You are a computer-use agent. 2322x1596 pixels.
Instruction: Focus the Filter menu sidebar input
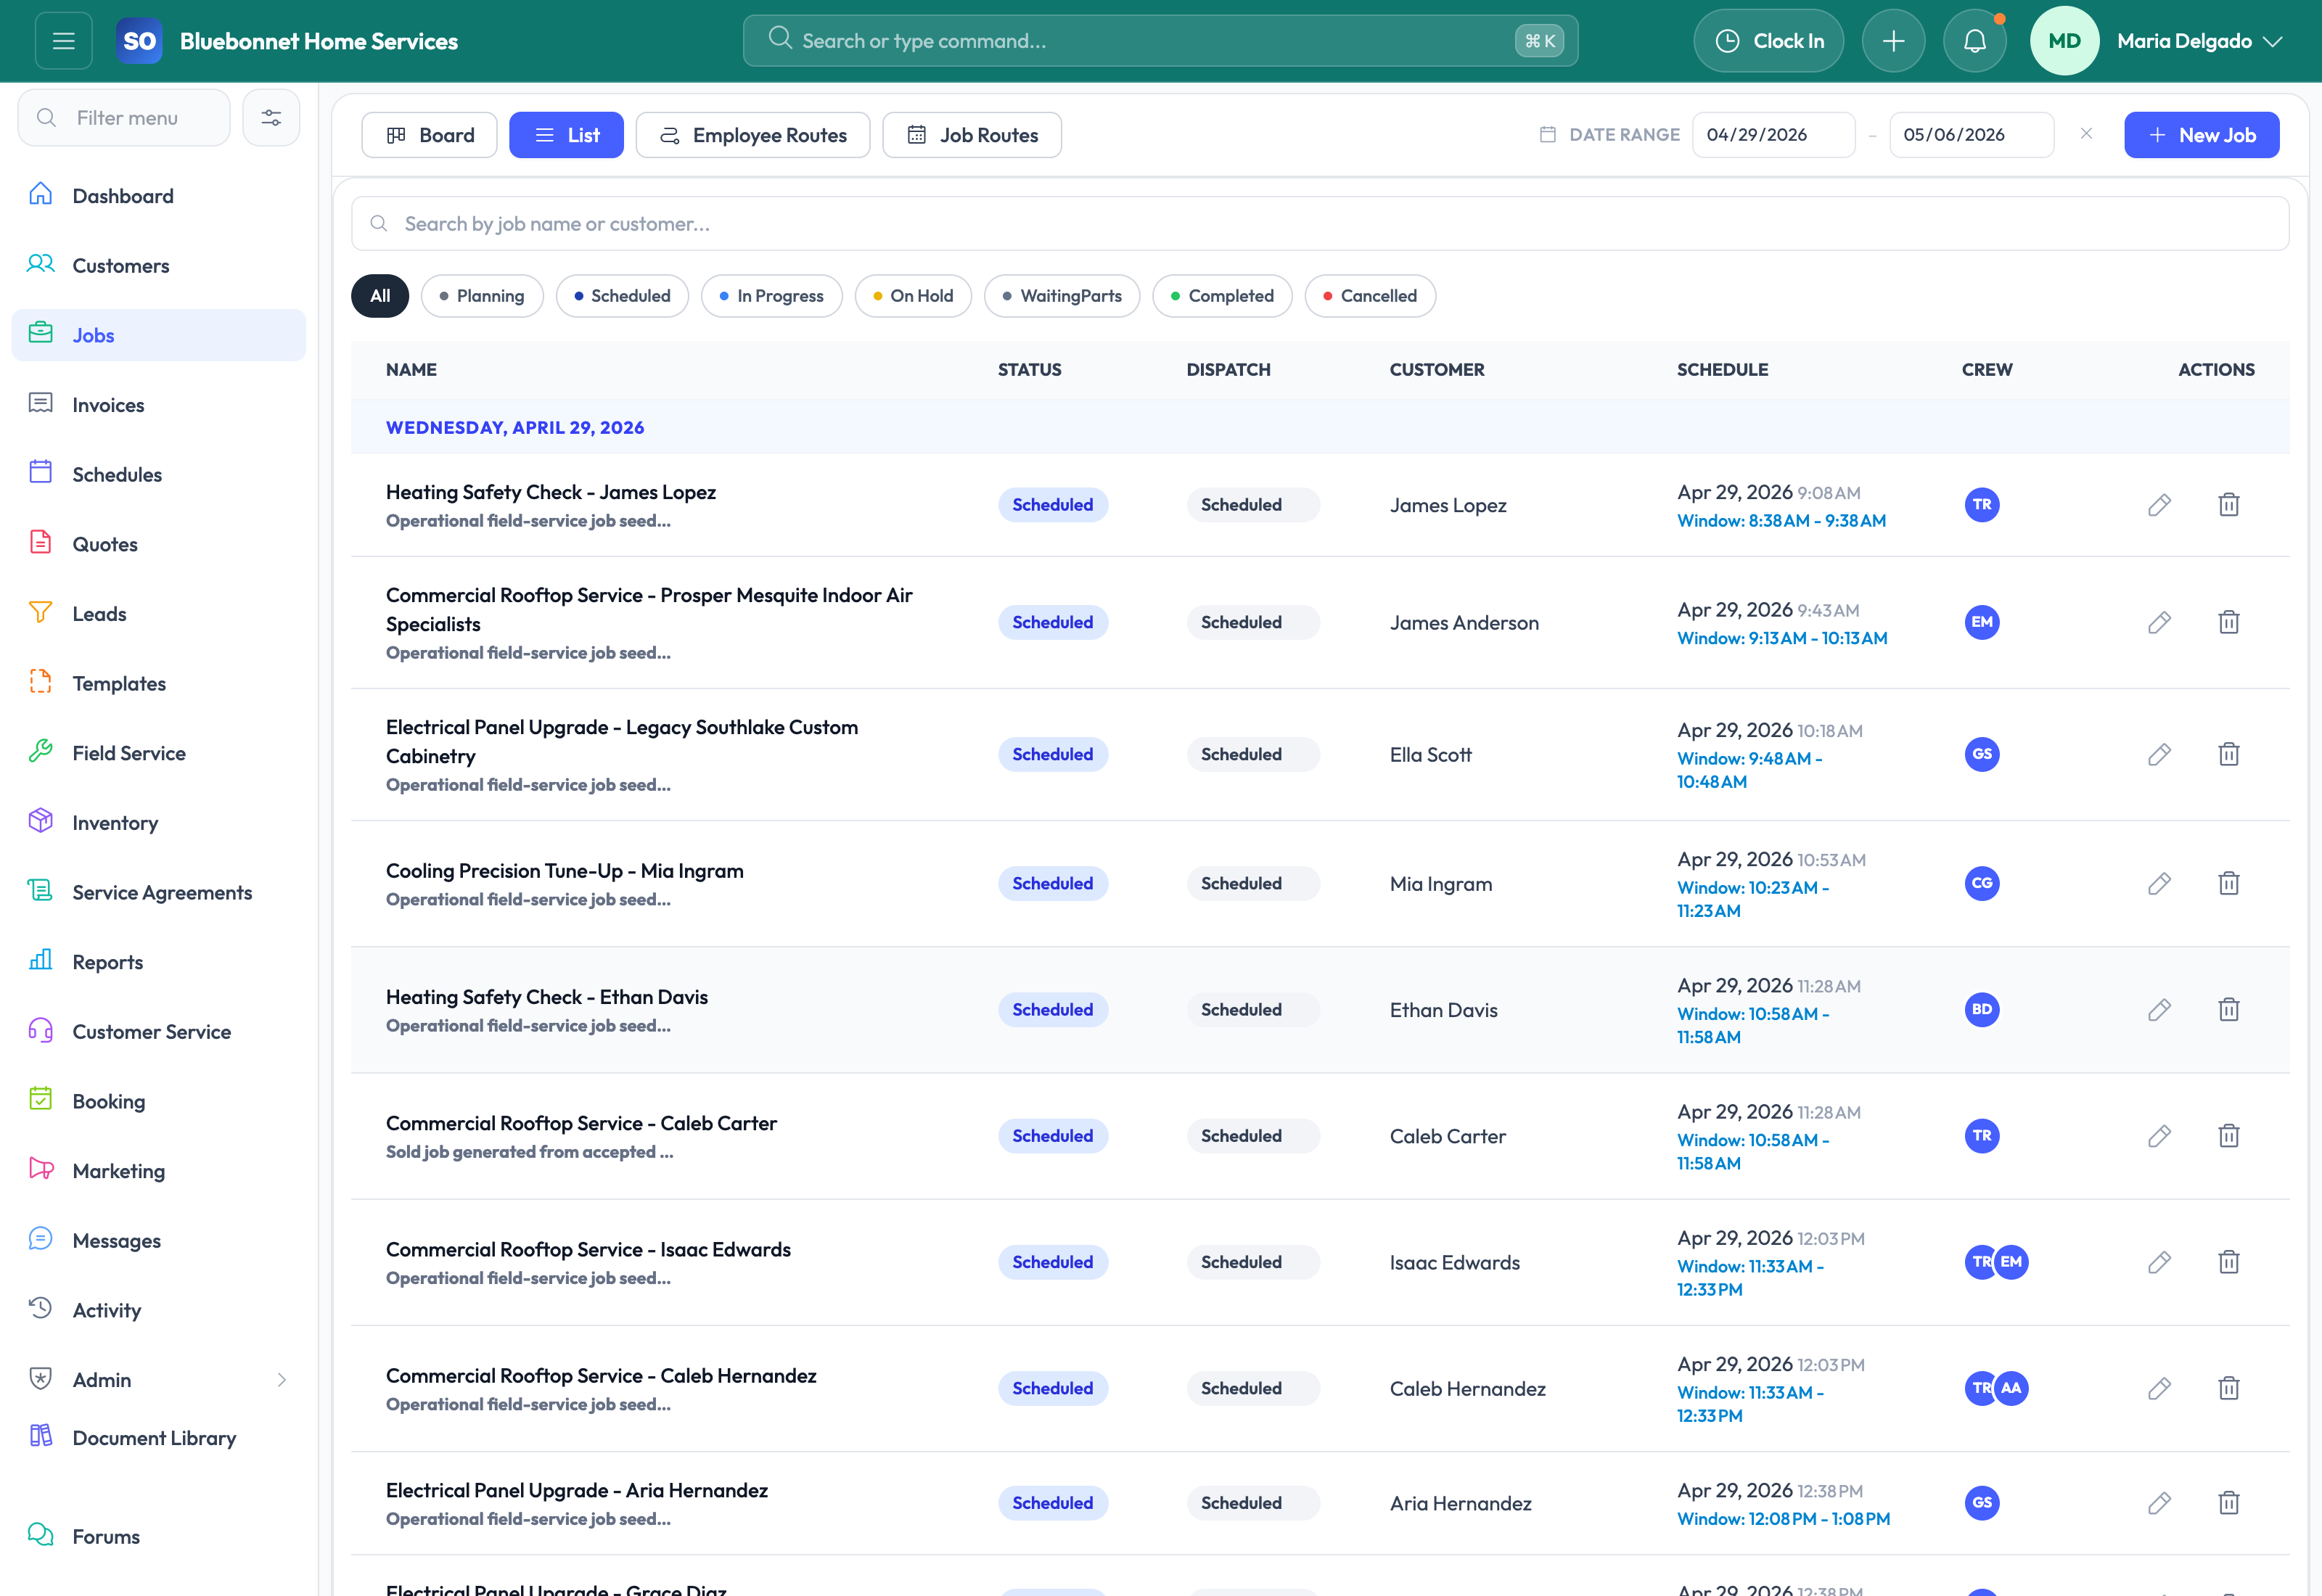point(124,118)
